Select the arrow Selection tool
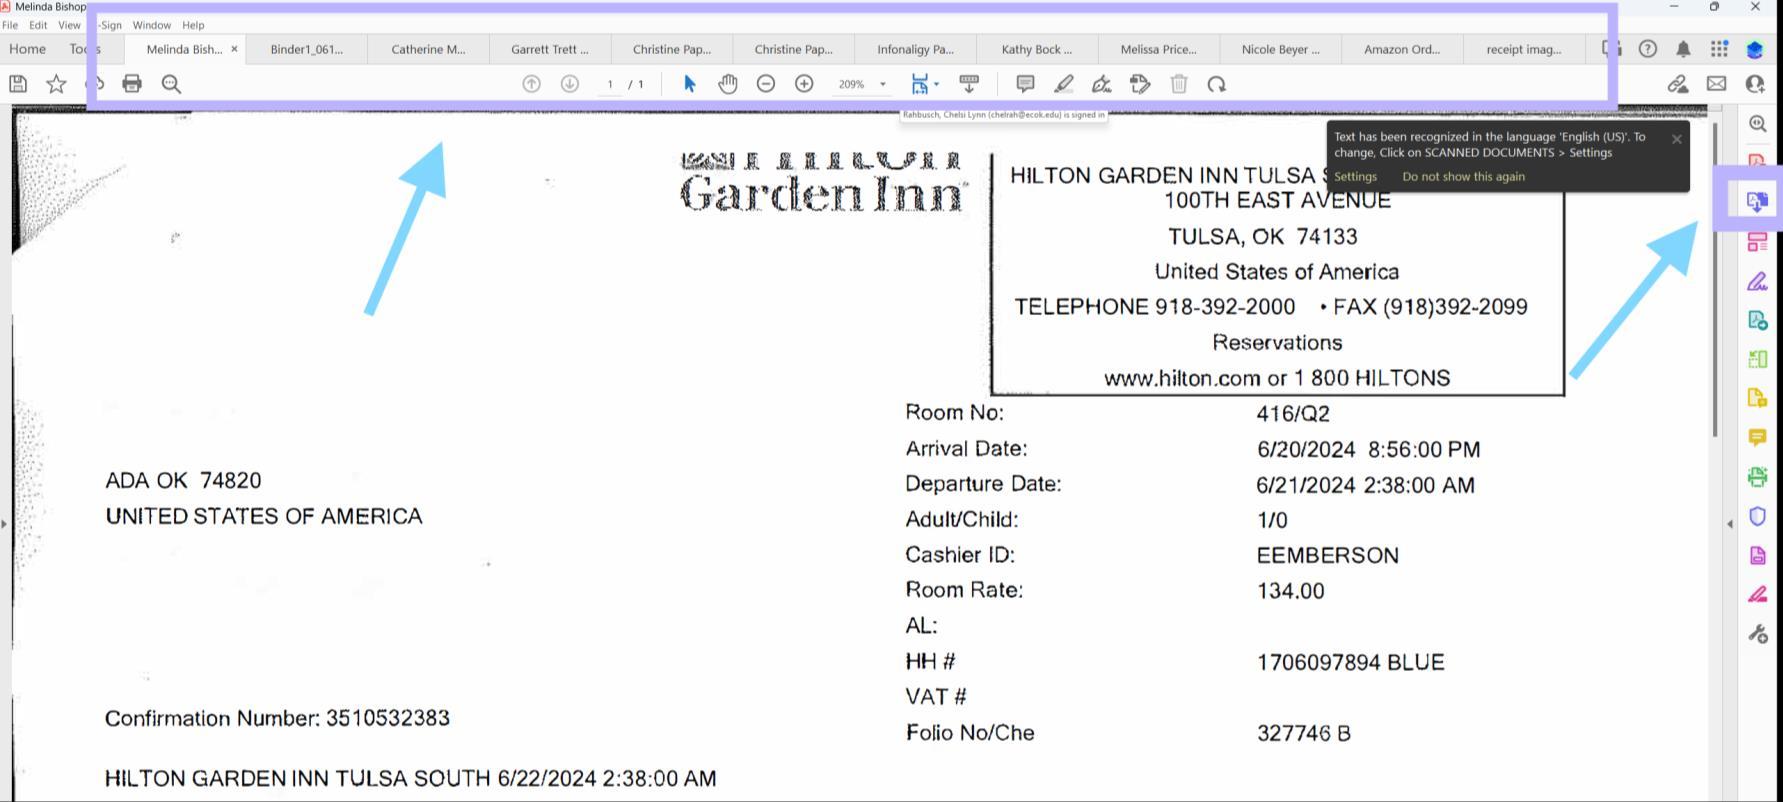 click(x=689, y=84)
